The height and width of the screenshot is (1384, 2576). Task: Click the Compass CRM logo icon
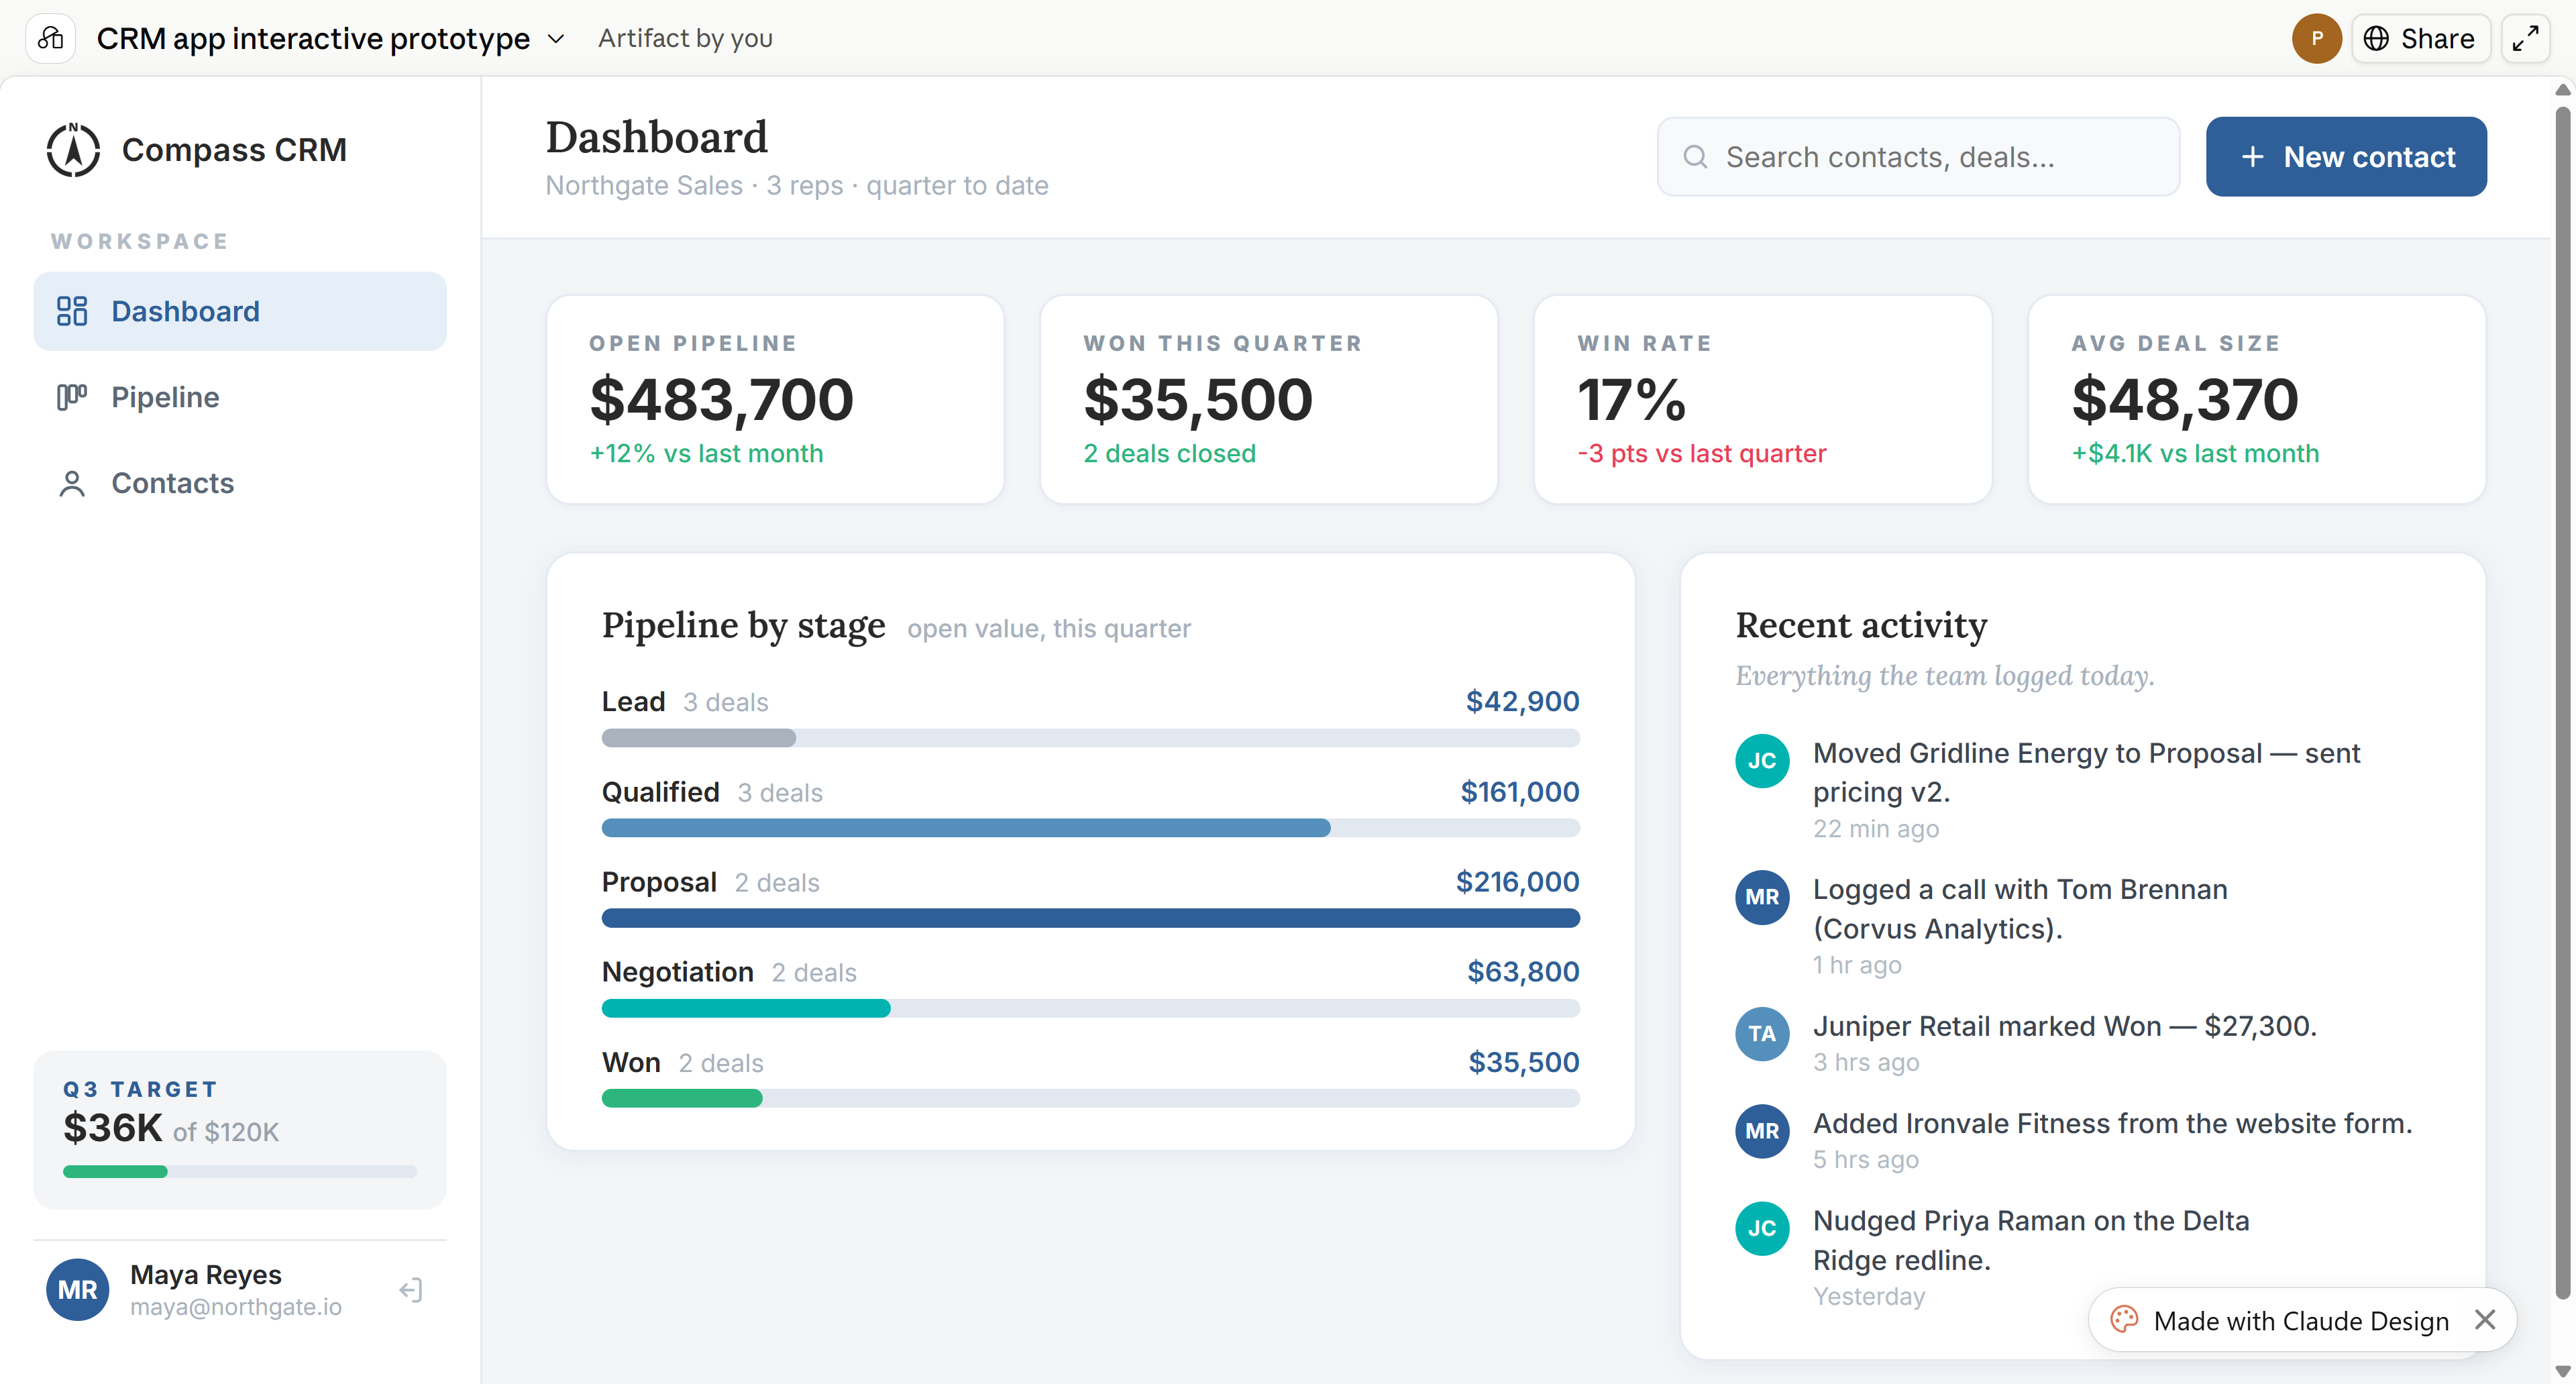pos(73,150)
